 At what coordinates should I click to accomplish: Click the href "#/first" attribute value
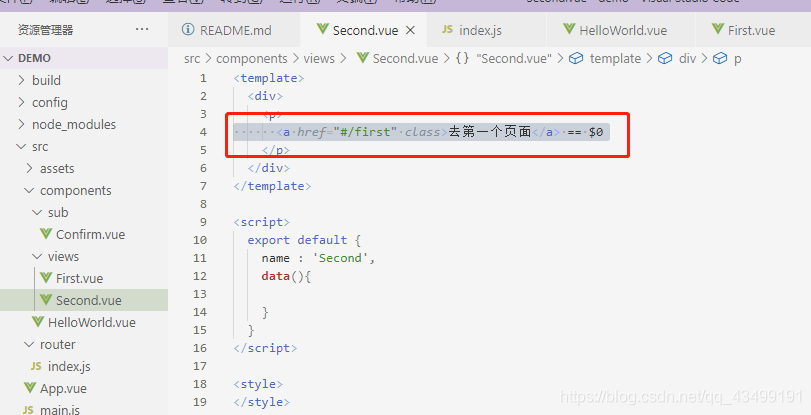pos(365,132)
